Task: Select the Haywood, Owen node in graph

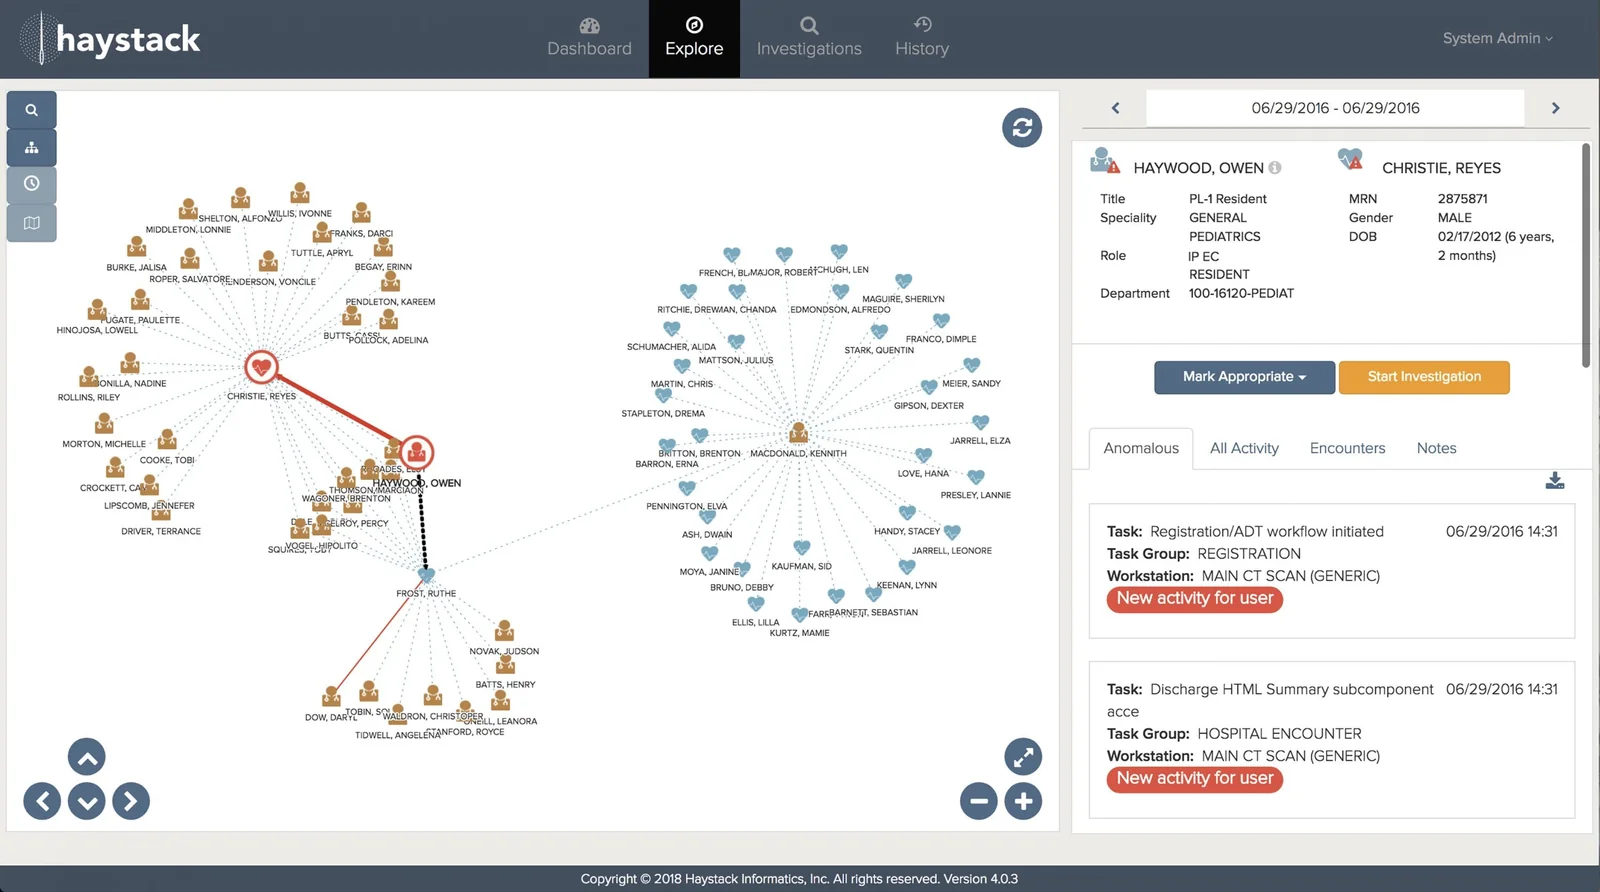Action: pos(417,453)
